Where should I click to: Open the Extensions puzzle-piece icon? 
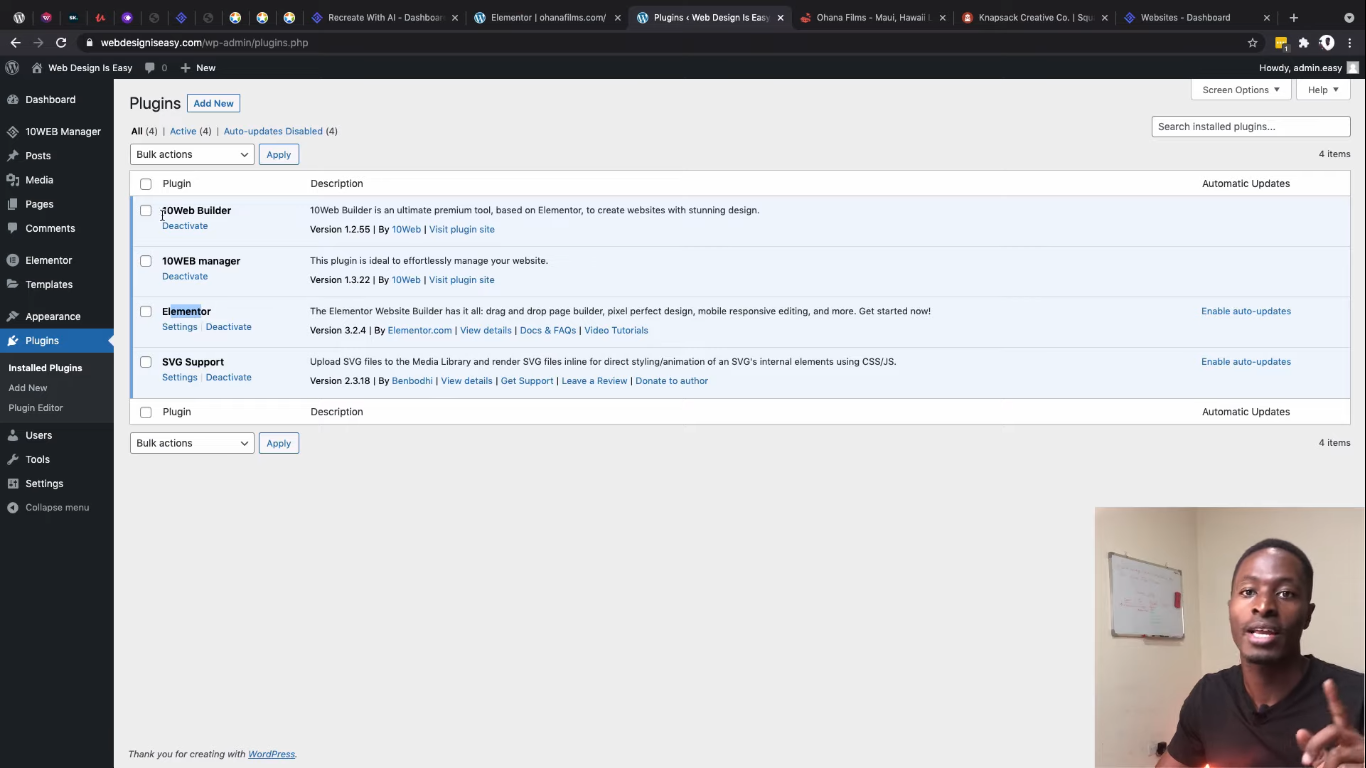click(1303, 43)
